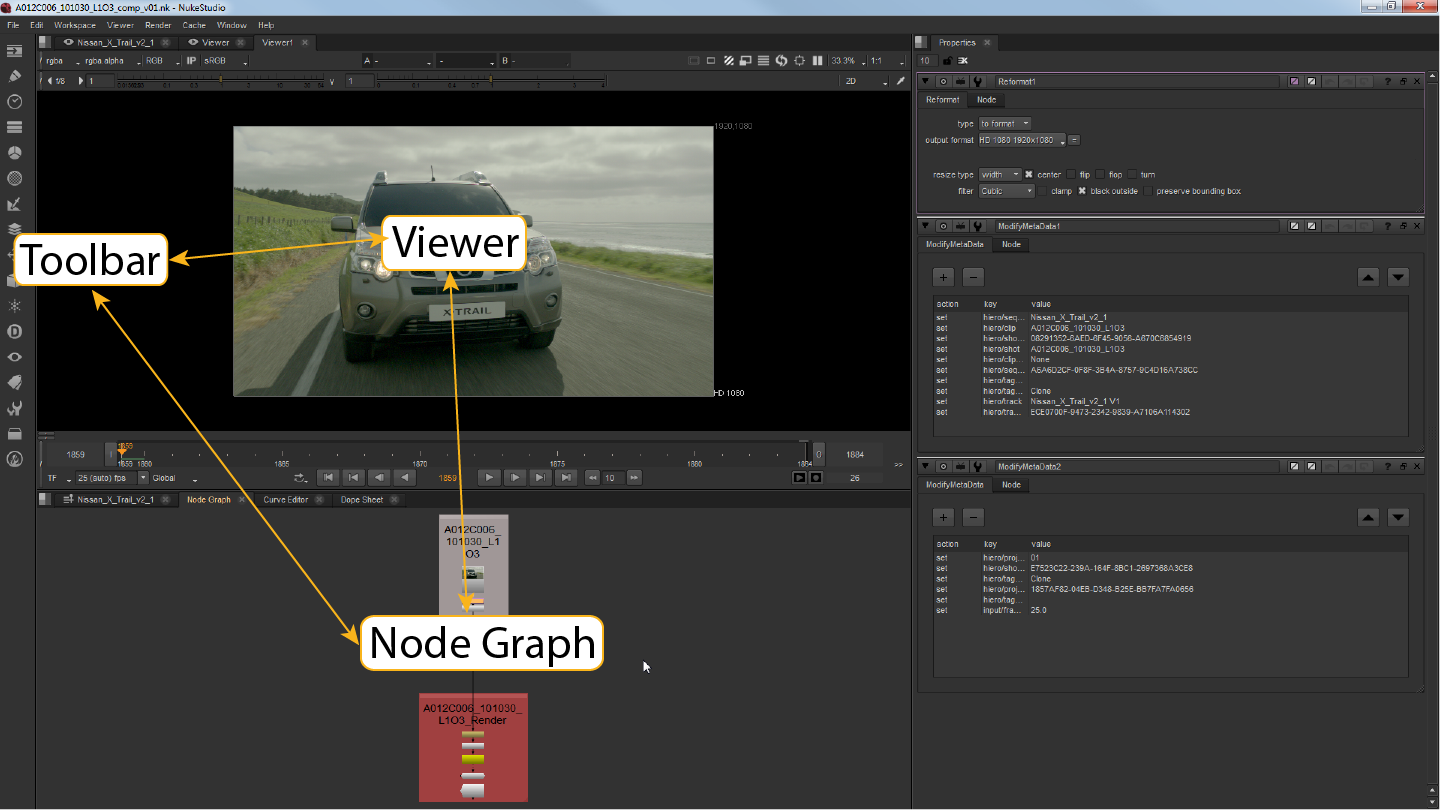The width and height of the screenshot is (1440, 810).
Task: Switch to the Curve Editor tab
Action: click(x=286, y=500)
